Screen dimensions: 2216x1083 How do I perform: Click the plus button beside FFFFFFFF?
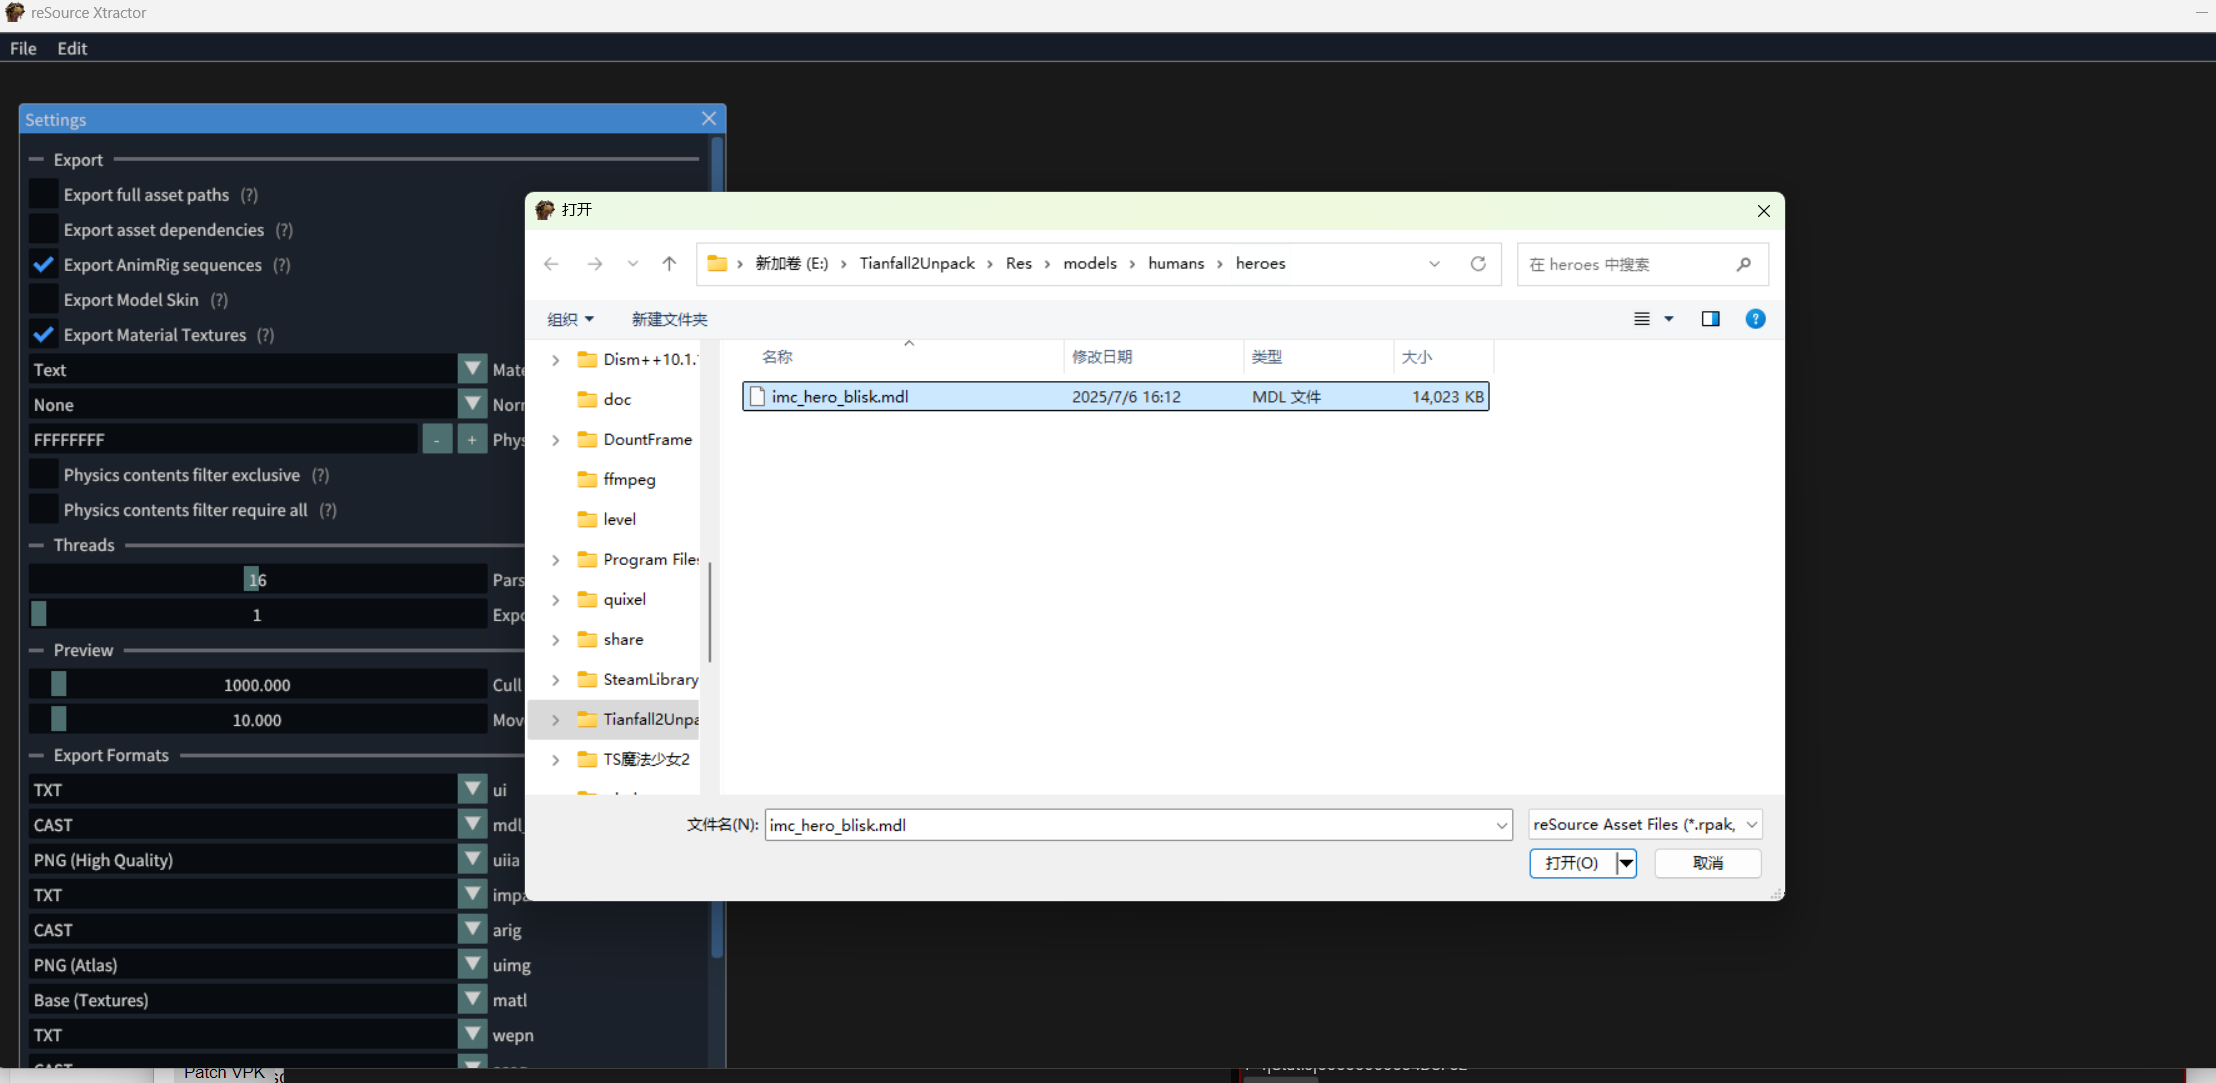(x=472, y=440)
